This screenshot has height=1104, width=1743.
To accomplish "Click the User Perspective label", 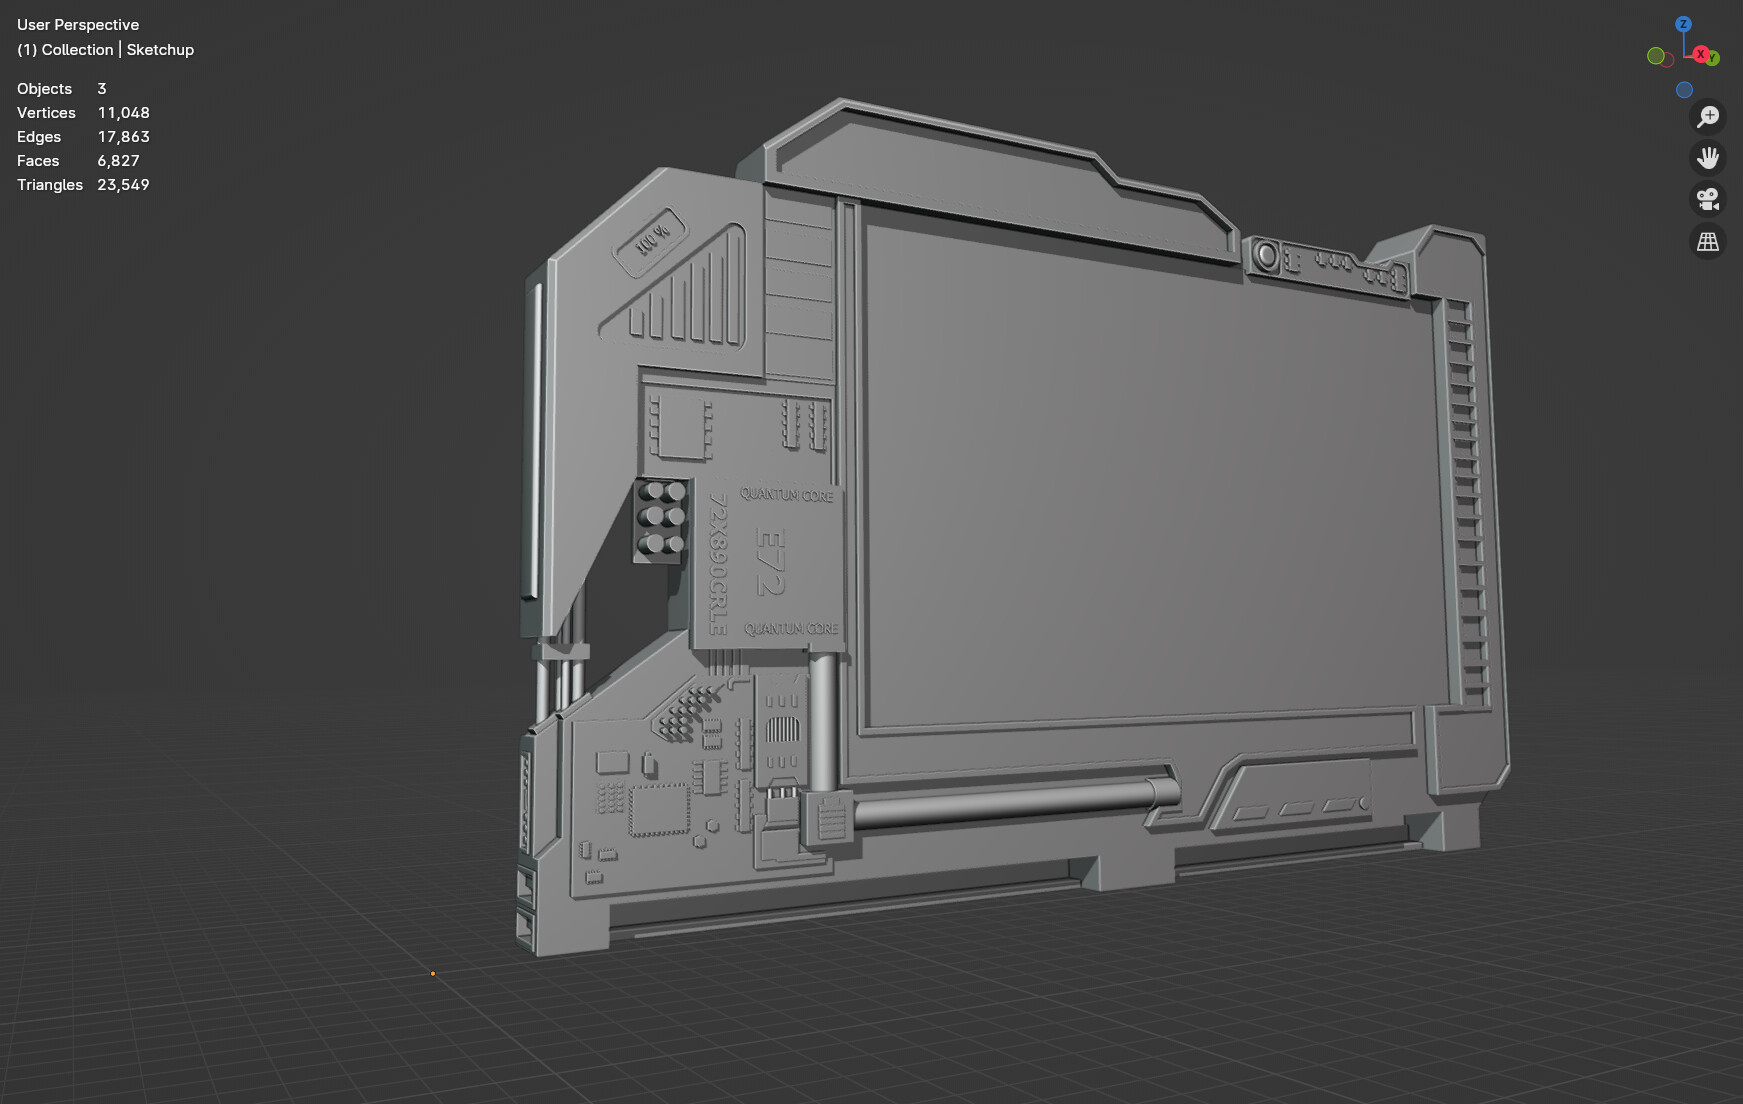I will 77,24.
